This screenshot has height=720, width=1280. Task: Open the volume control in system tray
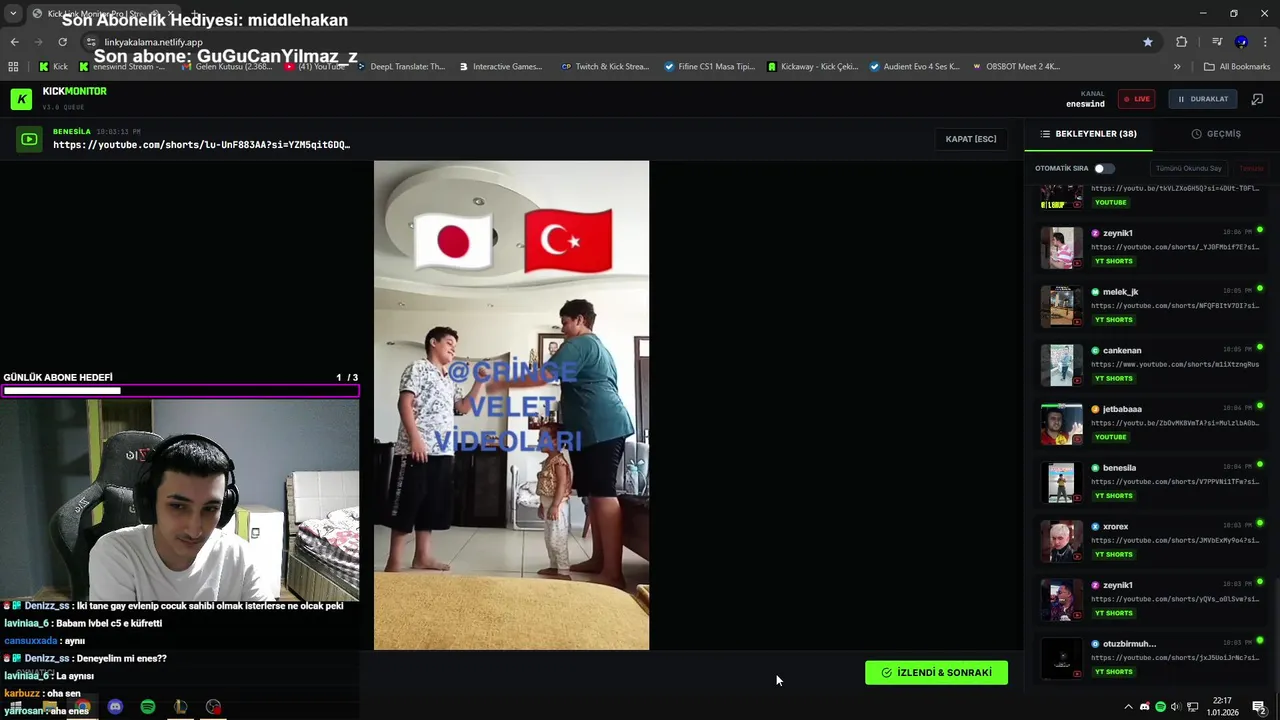(1175, 707)
